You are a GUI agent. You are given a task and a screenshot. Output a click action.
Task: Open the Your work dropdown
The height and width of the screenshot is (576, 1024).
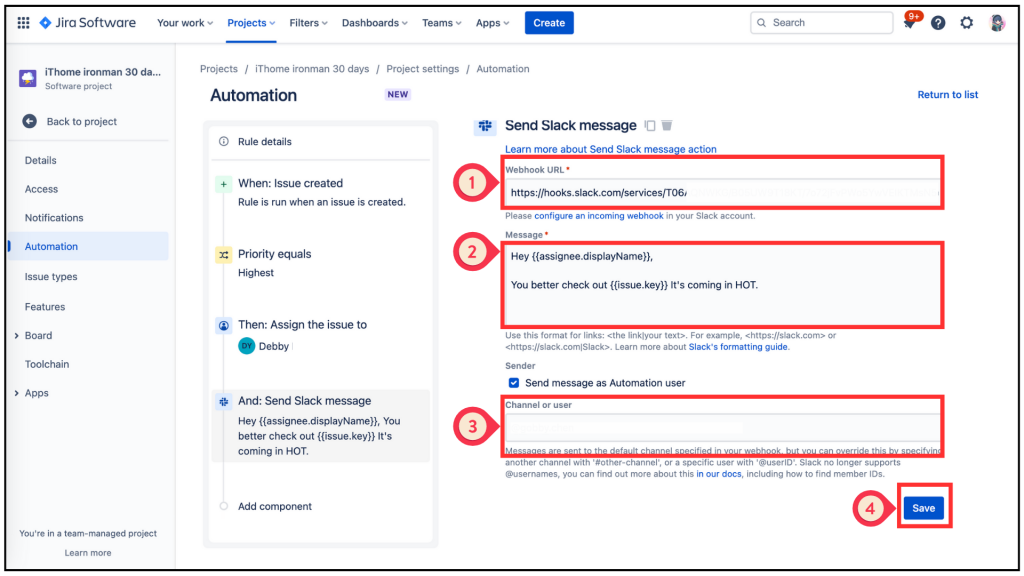coord(185,23)
